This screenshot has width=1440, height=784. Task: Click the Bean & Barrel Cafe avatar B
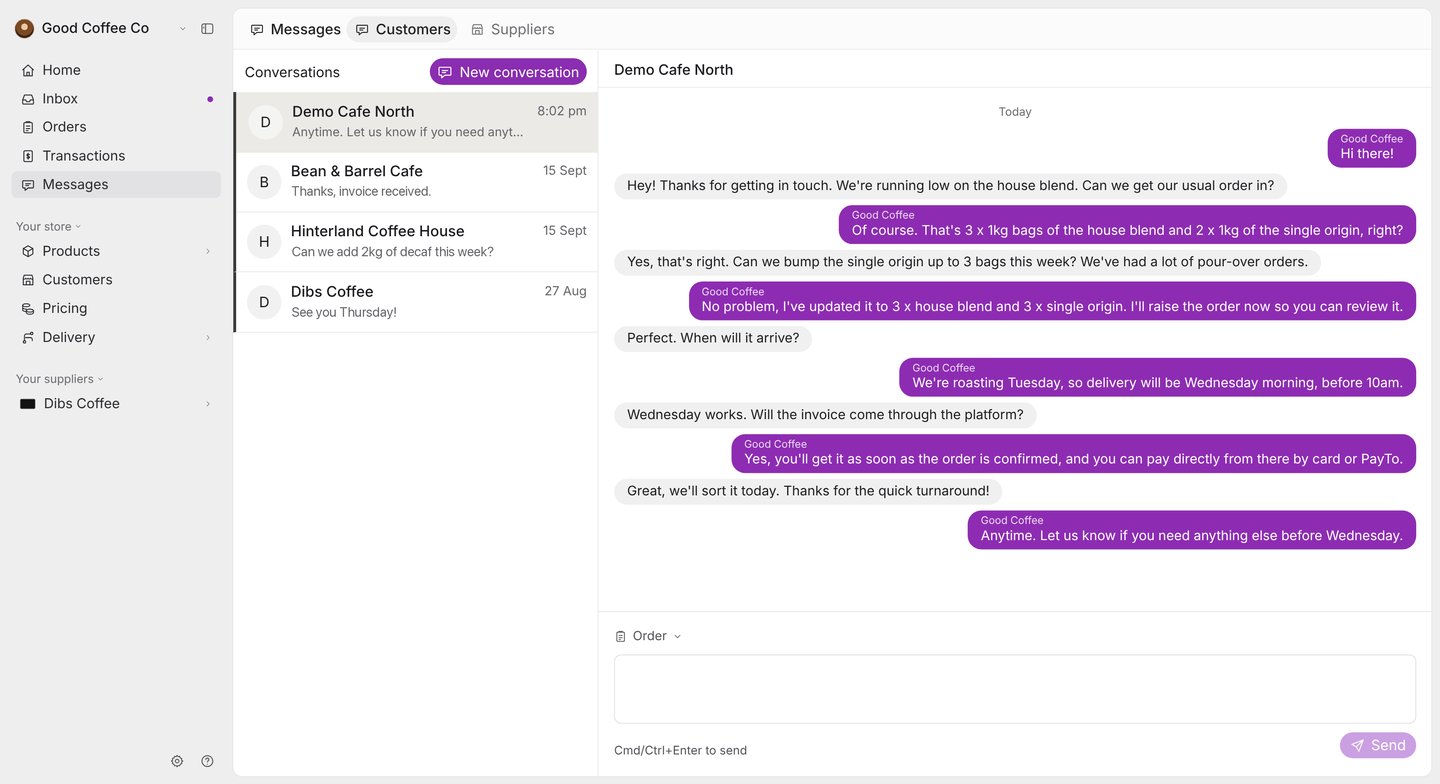click(x=264, y=182)
